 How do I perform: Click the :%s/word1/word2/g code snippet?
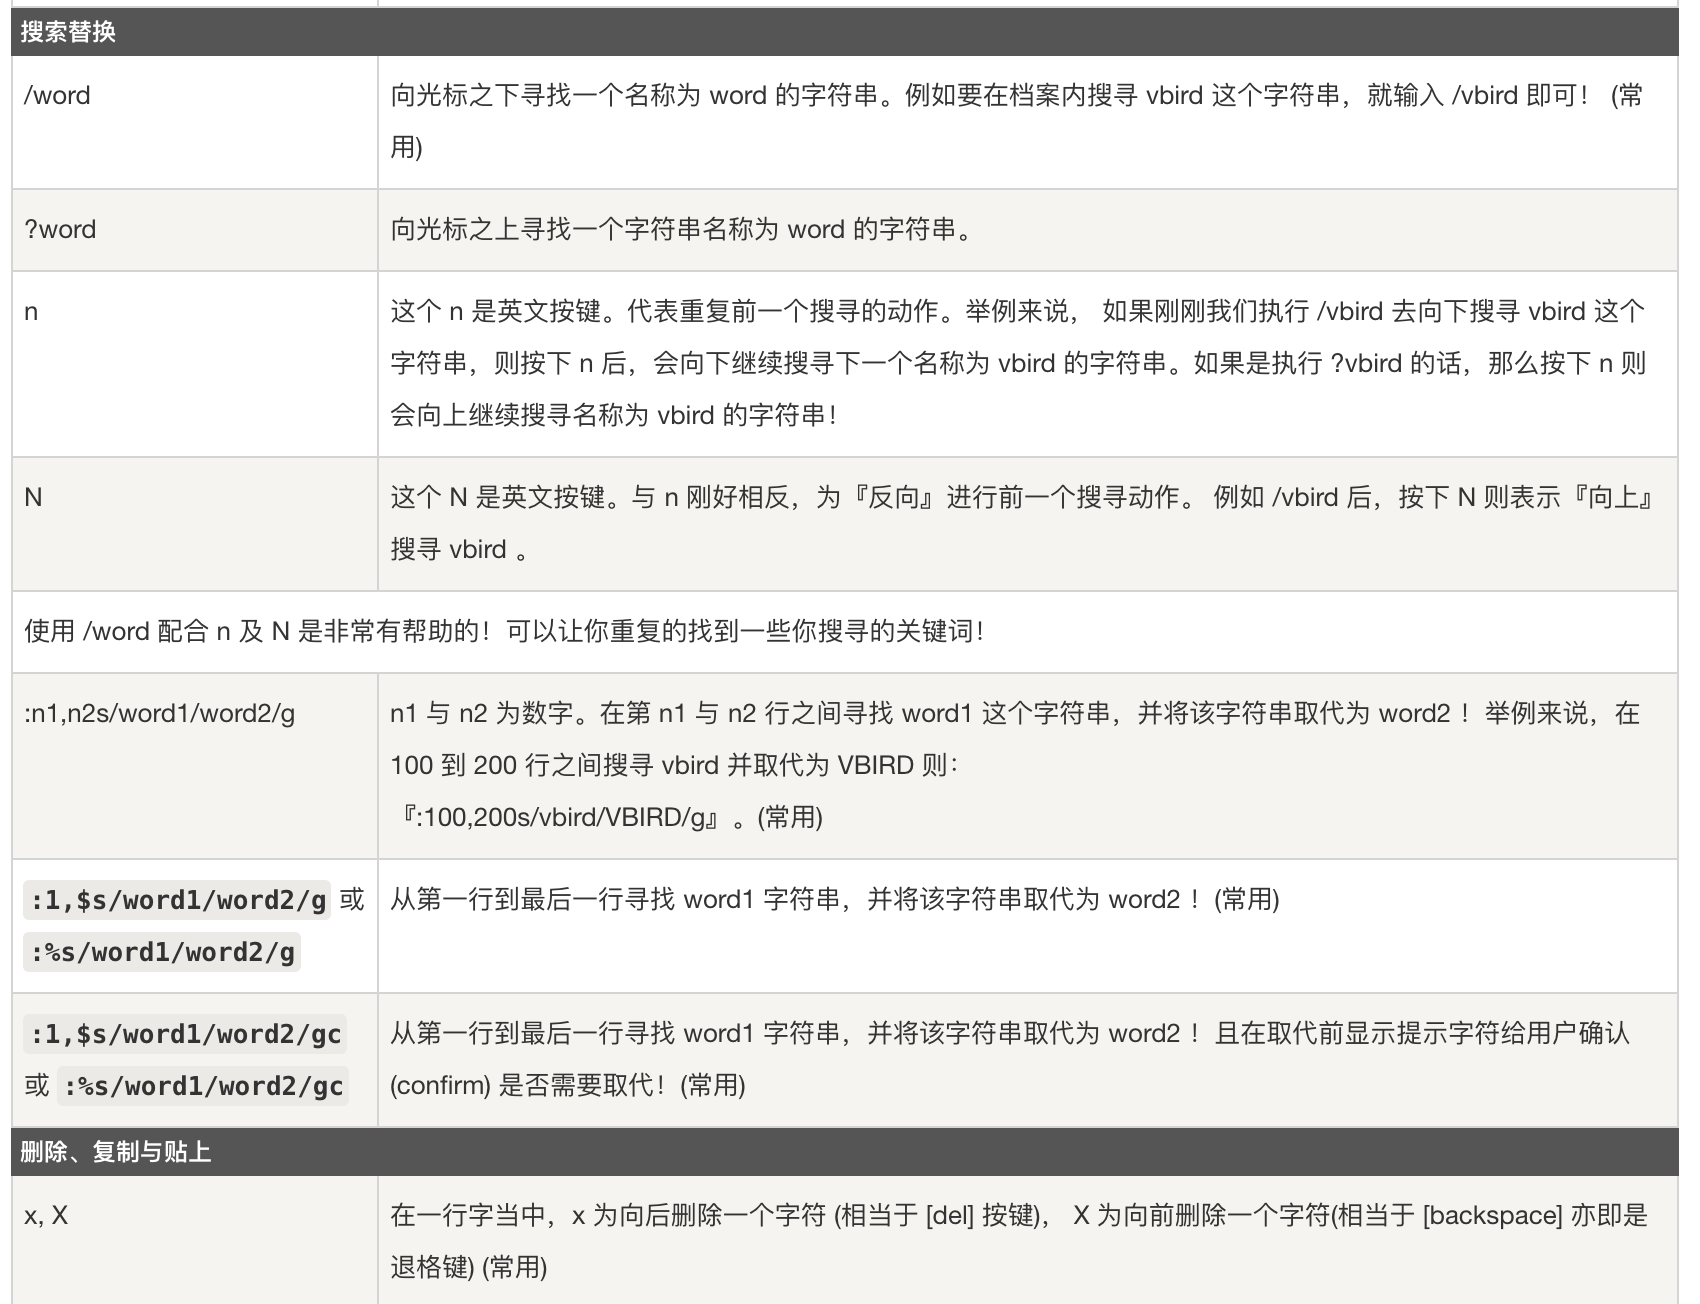[162, 953]
